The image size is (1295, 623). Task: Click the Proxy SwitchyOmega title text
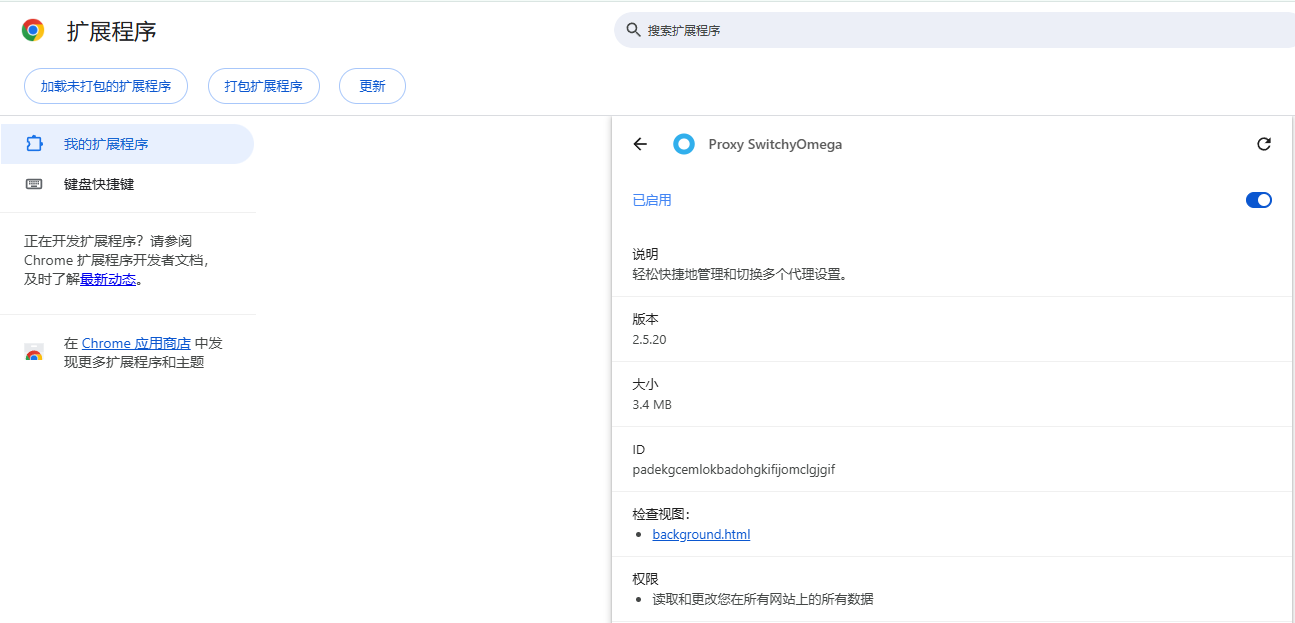pyautogui.click(x=775, y=144)
